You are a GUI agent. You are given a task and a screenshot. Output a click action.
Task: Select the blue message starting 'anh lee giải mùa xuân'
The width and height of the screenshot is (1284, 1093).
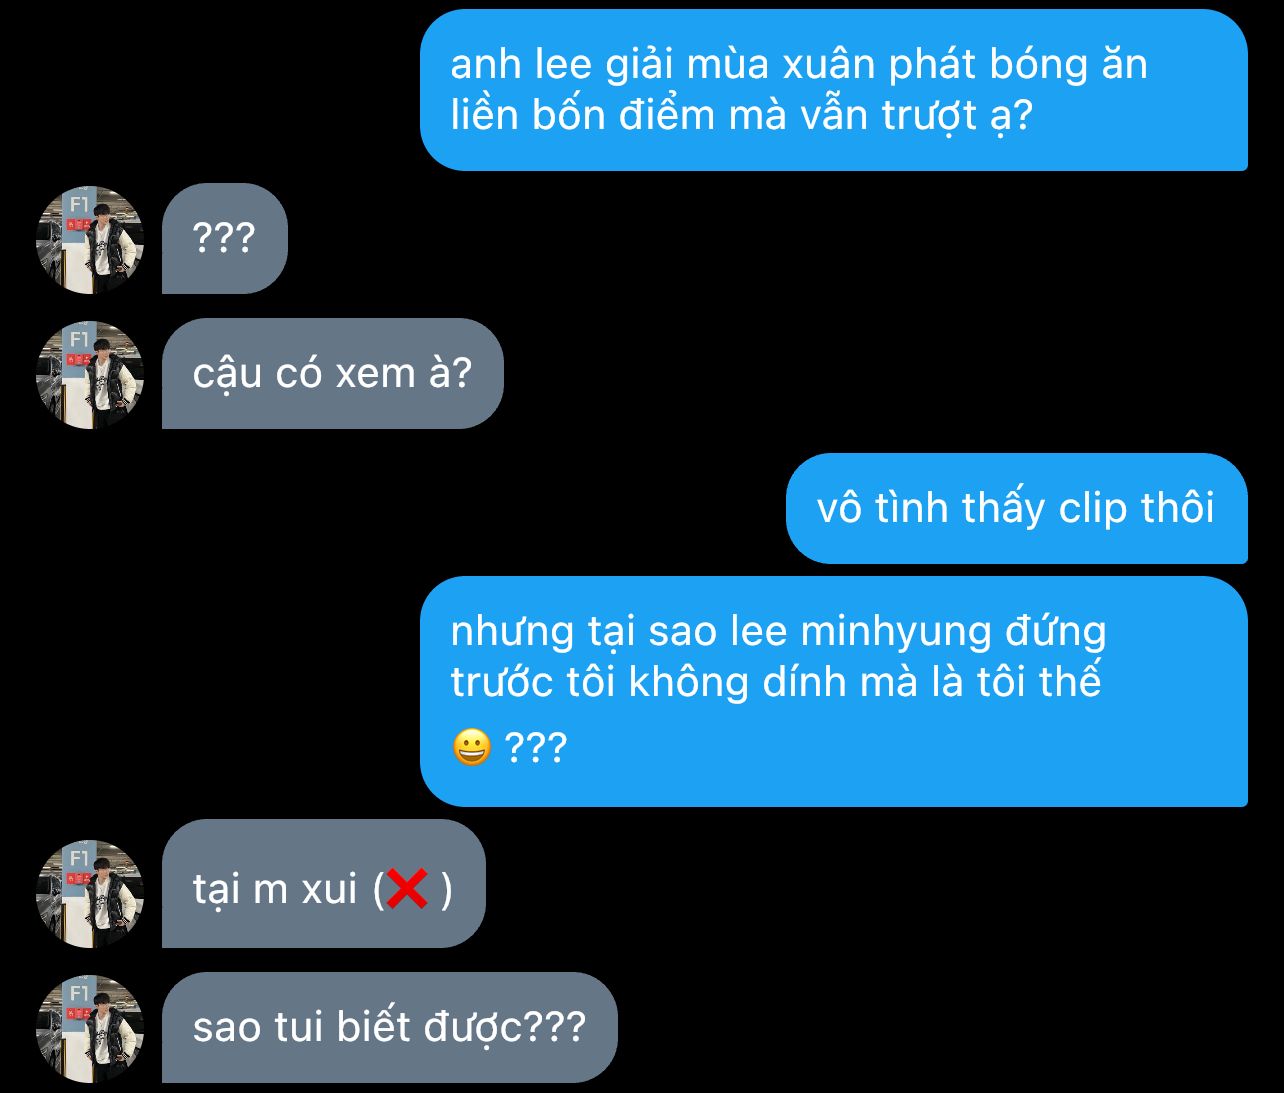(x=834, y=90)
